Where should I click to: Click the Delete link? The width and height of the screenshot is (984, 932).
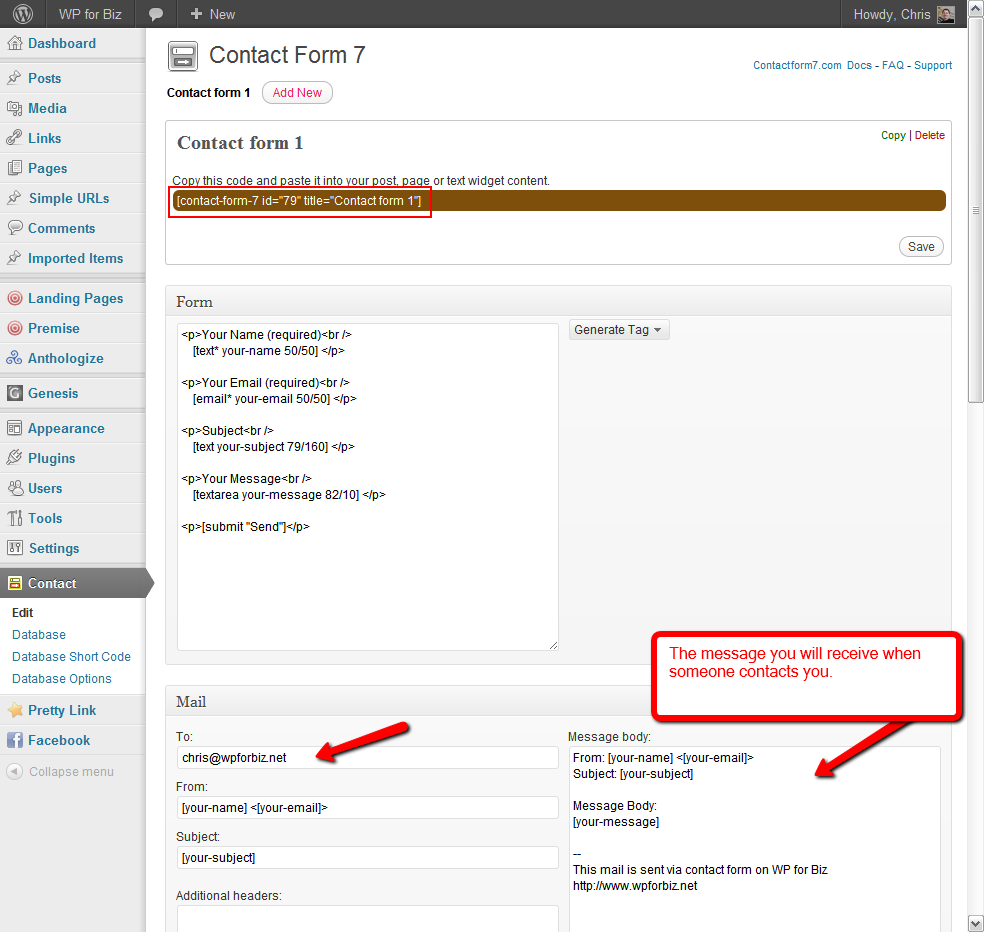(x=929, y=136)
